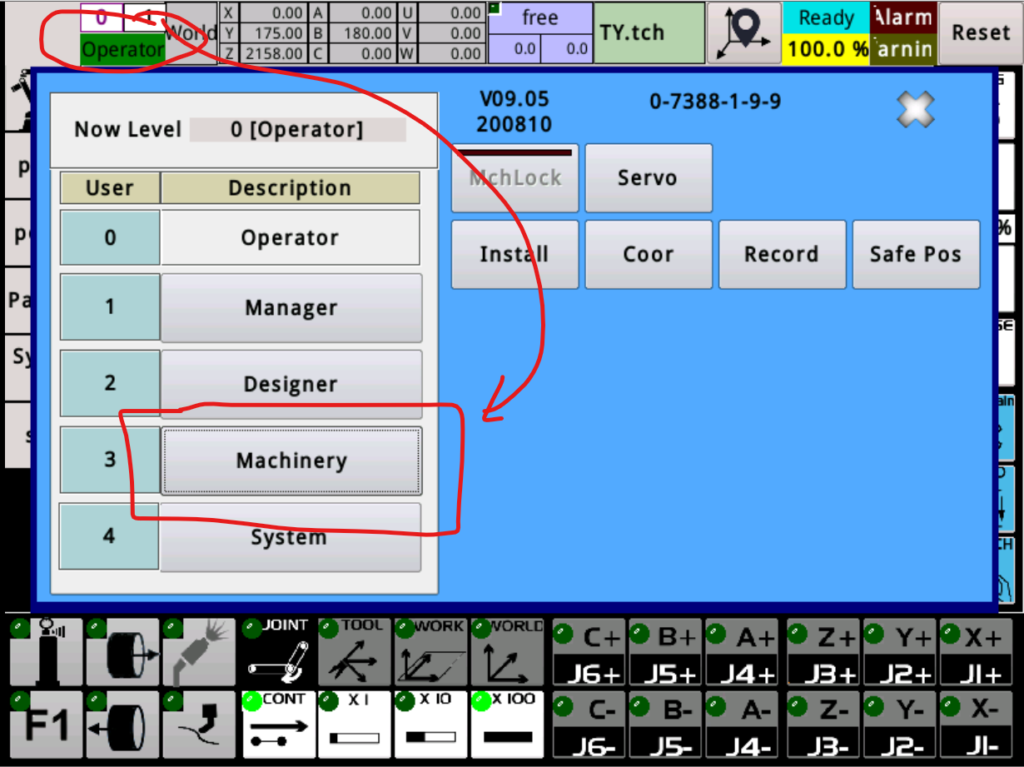Select the WORK coordinate mode icon
This screenshot has width=1024, height=767.
click(431, 651)
